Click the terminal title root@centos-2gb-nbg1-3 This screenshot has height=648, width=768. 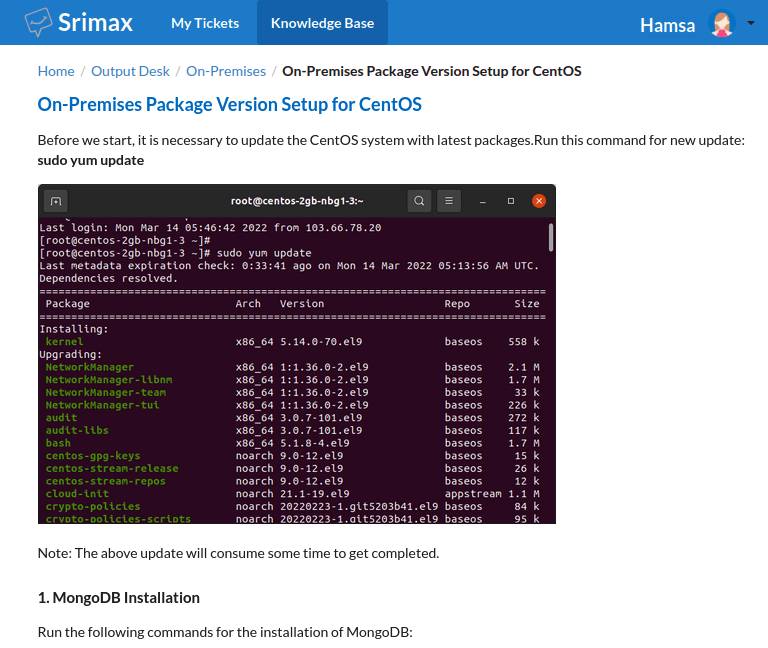pyautogui.click(x=297, y=201)
